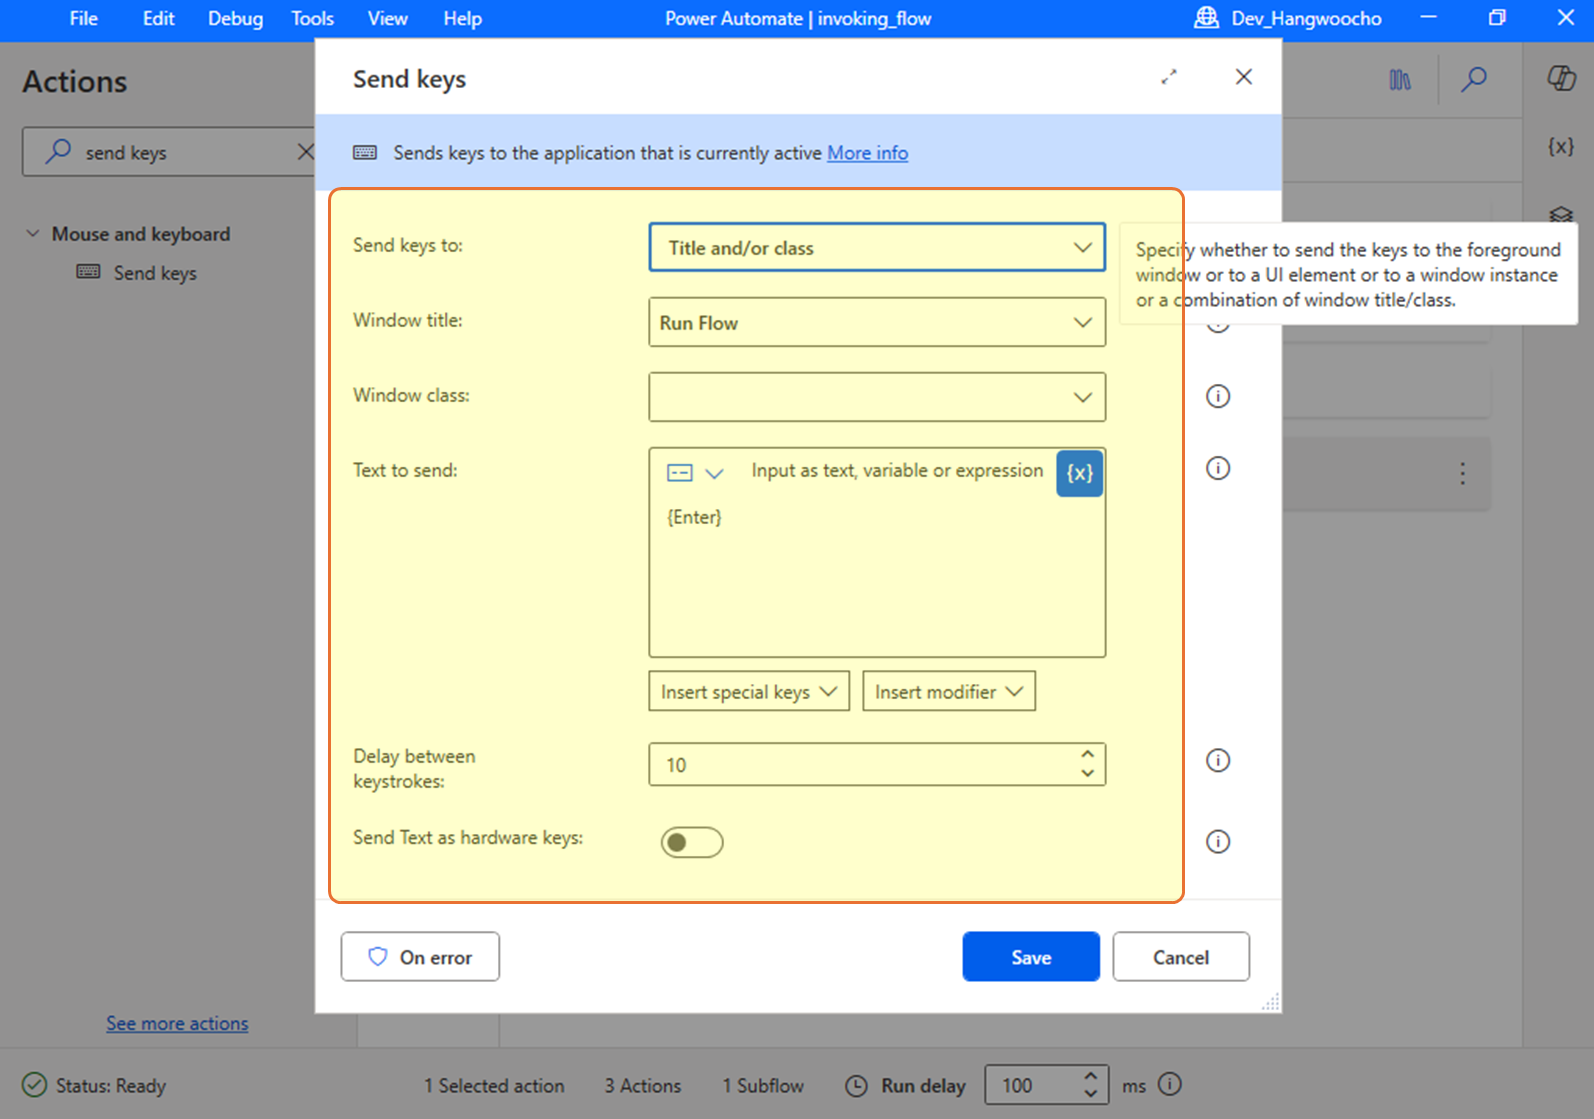Save the Send keys action
1594x1119 pixels.
pyautogui.click(x=1031, y=957)
